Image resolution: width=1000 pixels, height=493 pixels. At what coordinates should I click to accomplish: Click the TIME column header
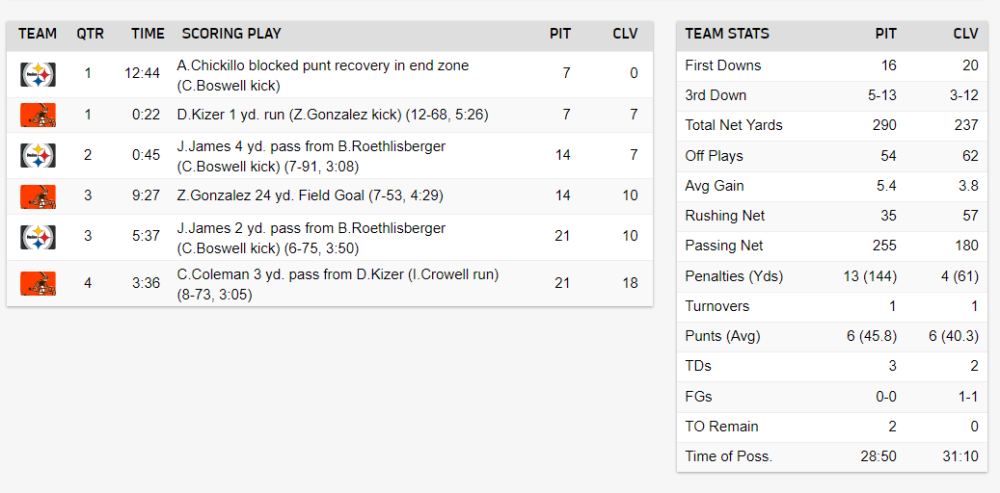[x=148, y=34]
